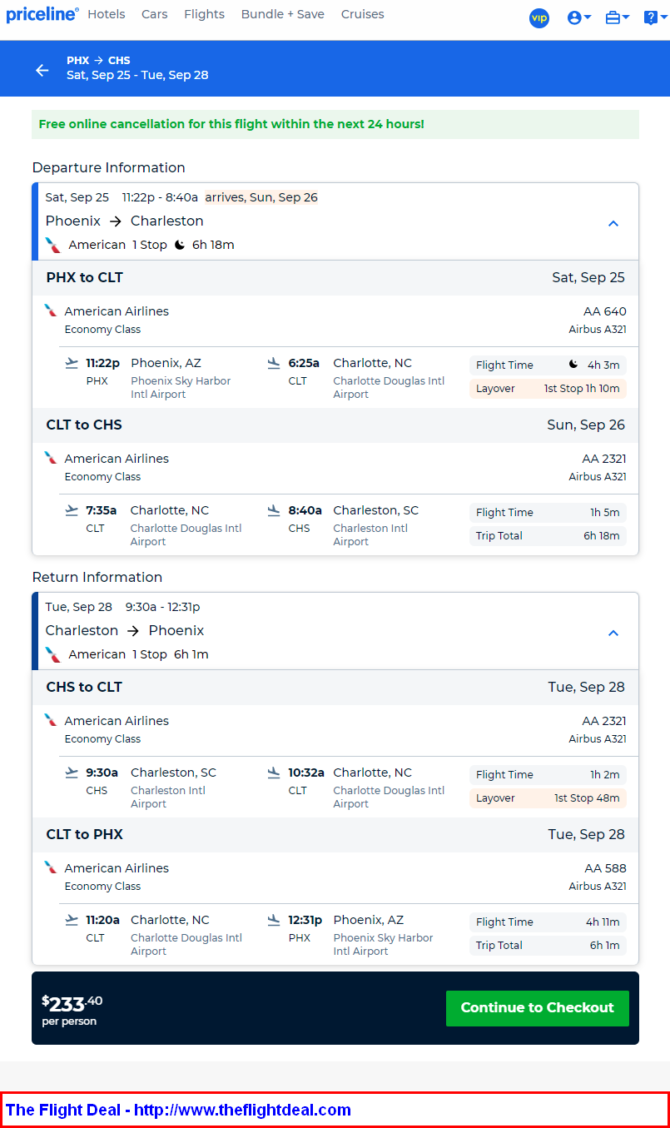670x1128 pixels.
Task: Open the VIP badge
Action: (539, 17)
